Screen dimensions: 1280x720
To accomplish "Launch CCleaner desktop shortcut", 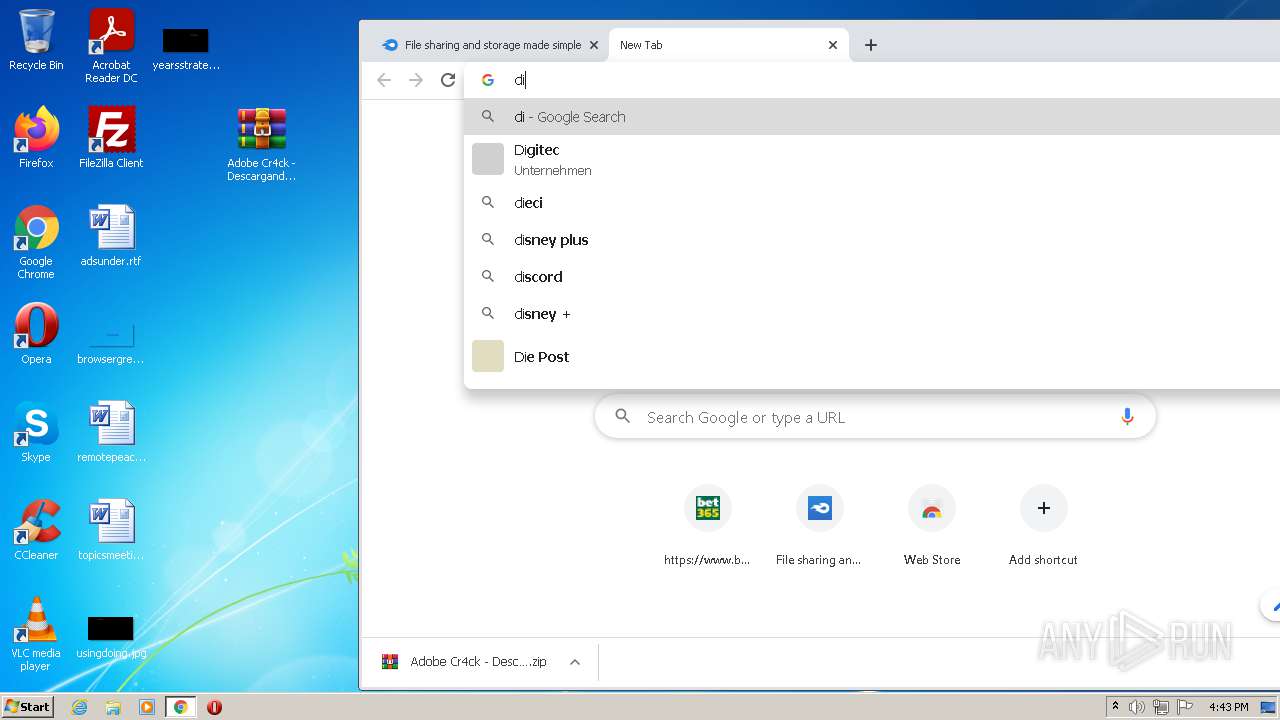I will click(36, 530).
